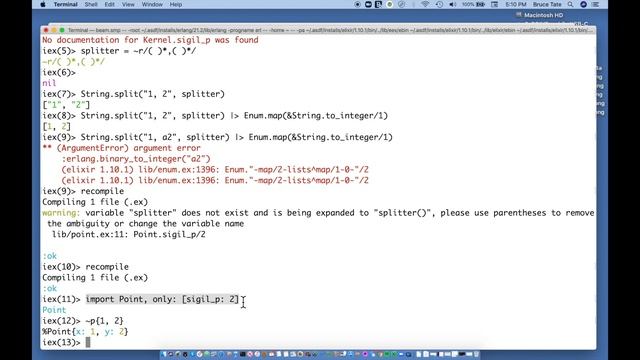Click the Finder icon in the Dock
This screenshot has height=360, width=640.
164,354
